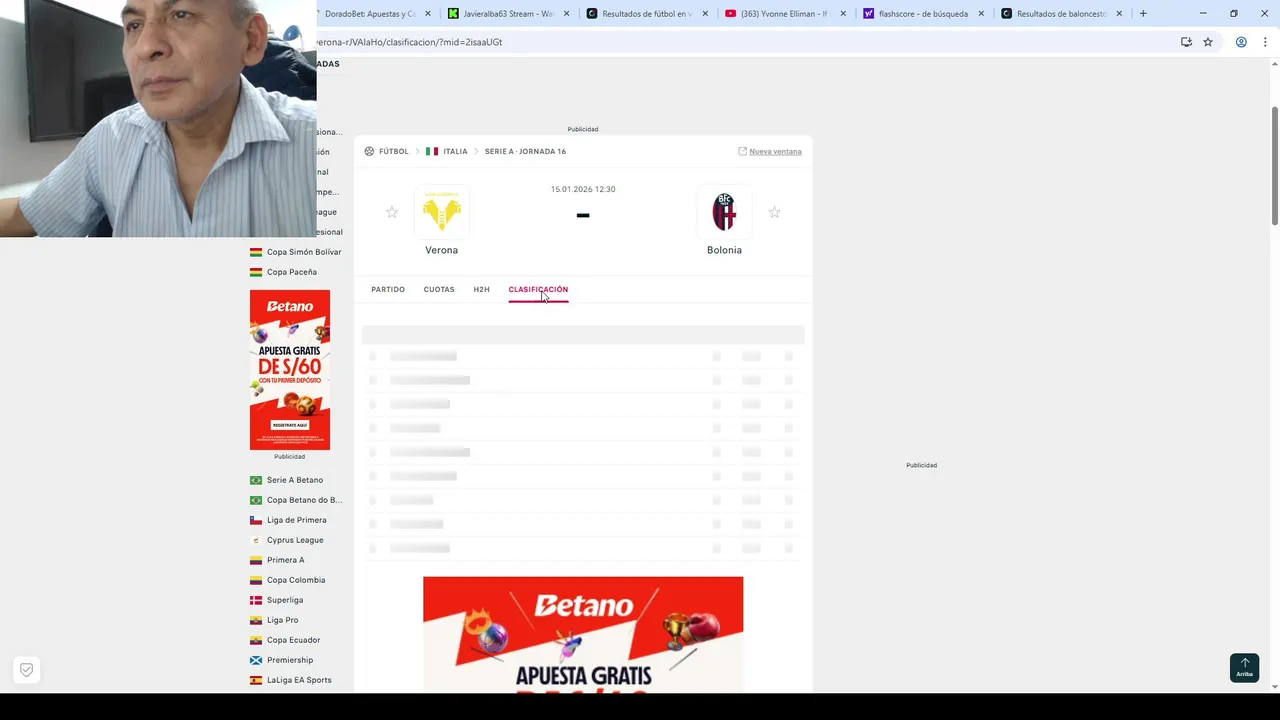Viewport: 1280px width, 720px height.
Task: Click the Verona team crest
Action: pos(441,212)
